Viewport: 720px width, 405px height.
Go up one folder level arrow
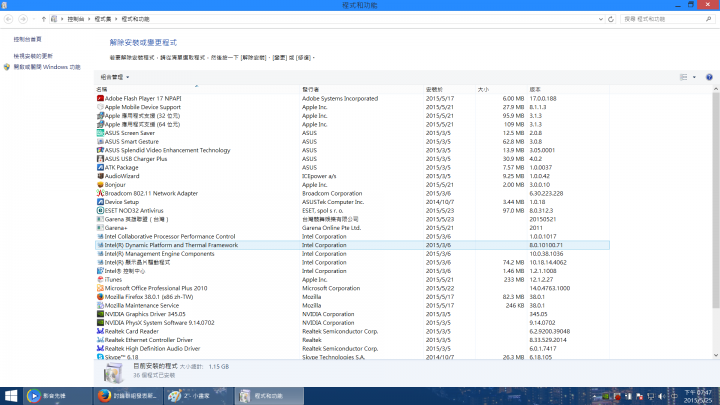tap(44, 19)
